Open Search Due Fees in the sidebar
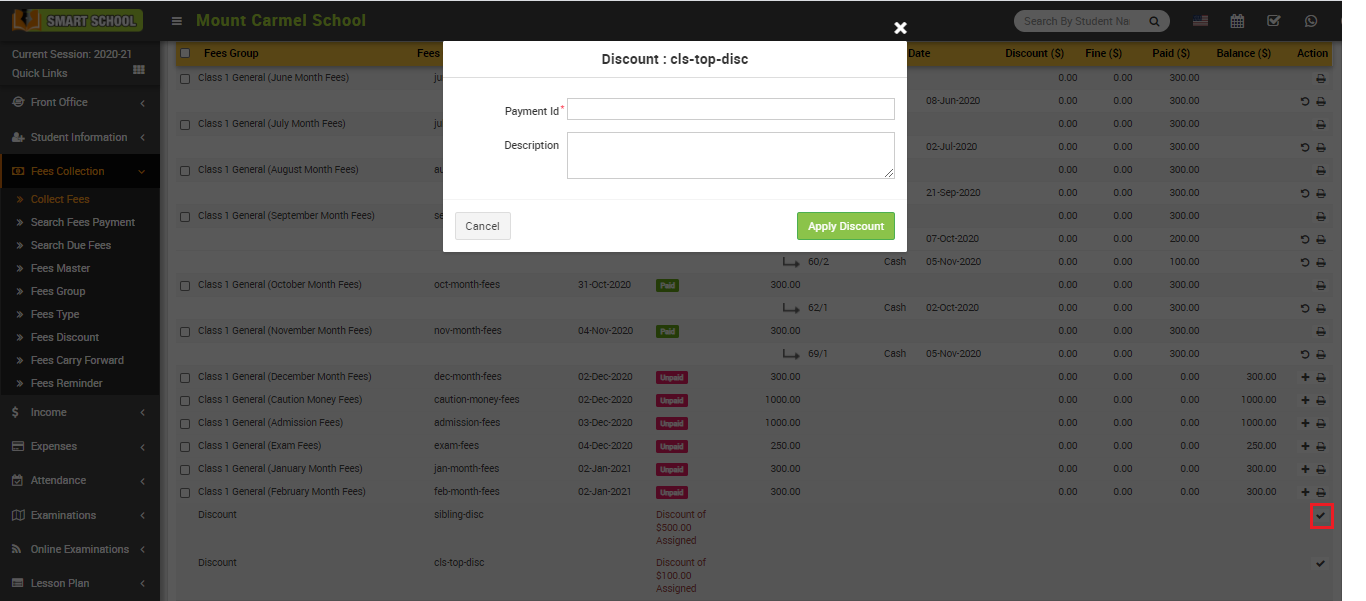1366x601 pixels. [70, 245]
